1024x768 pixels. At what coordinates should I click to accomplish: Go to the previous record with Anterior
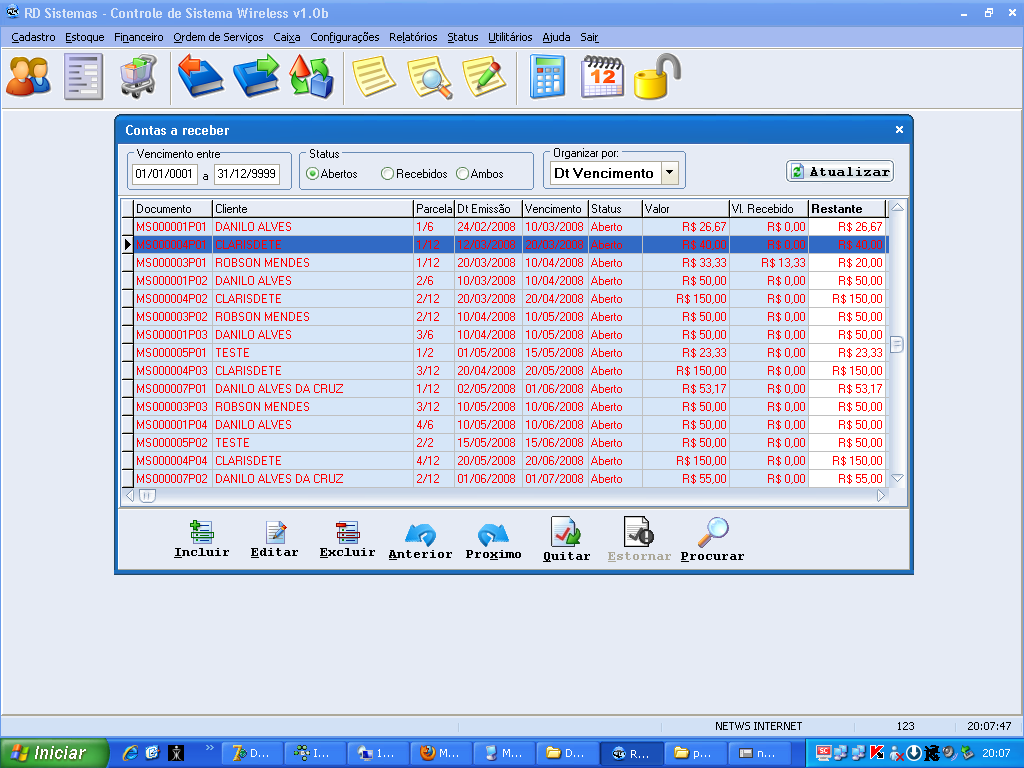421,541
